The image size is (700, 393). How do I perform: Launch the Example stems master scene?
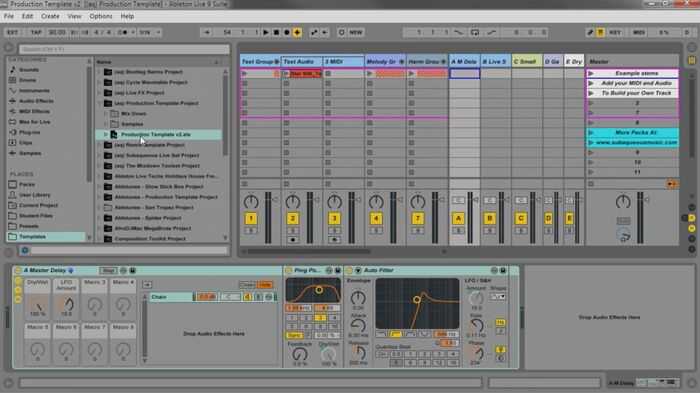[x=591, y=73]
